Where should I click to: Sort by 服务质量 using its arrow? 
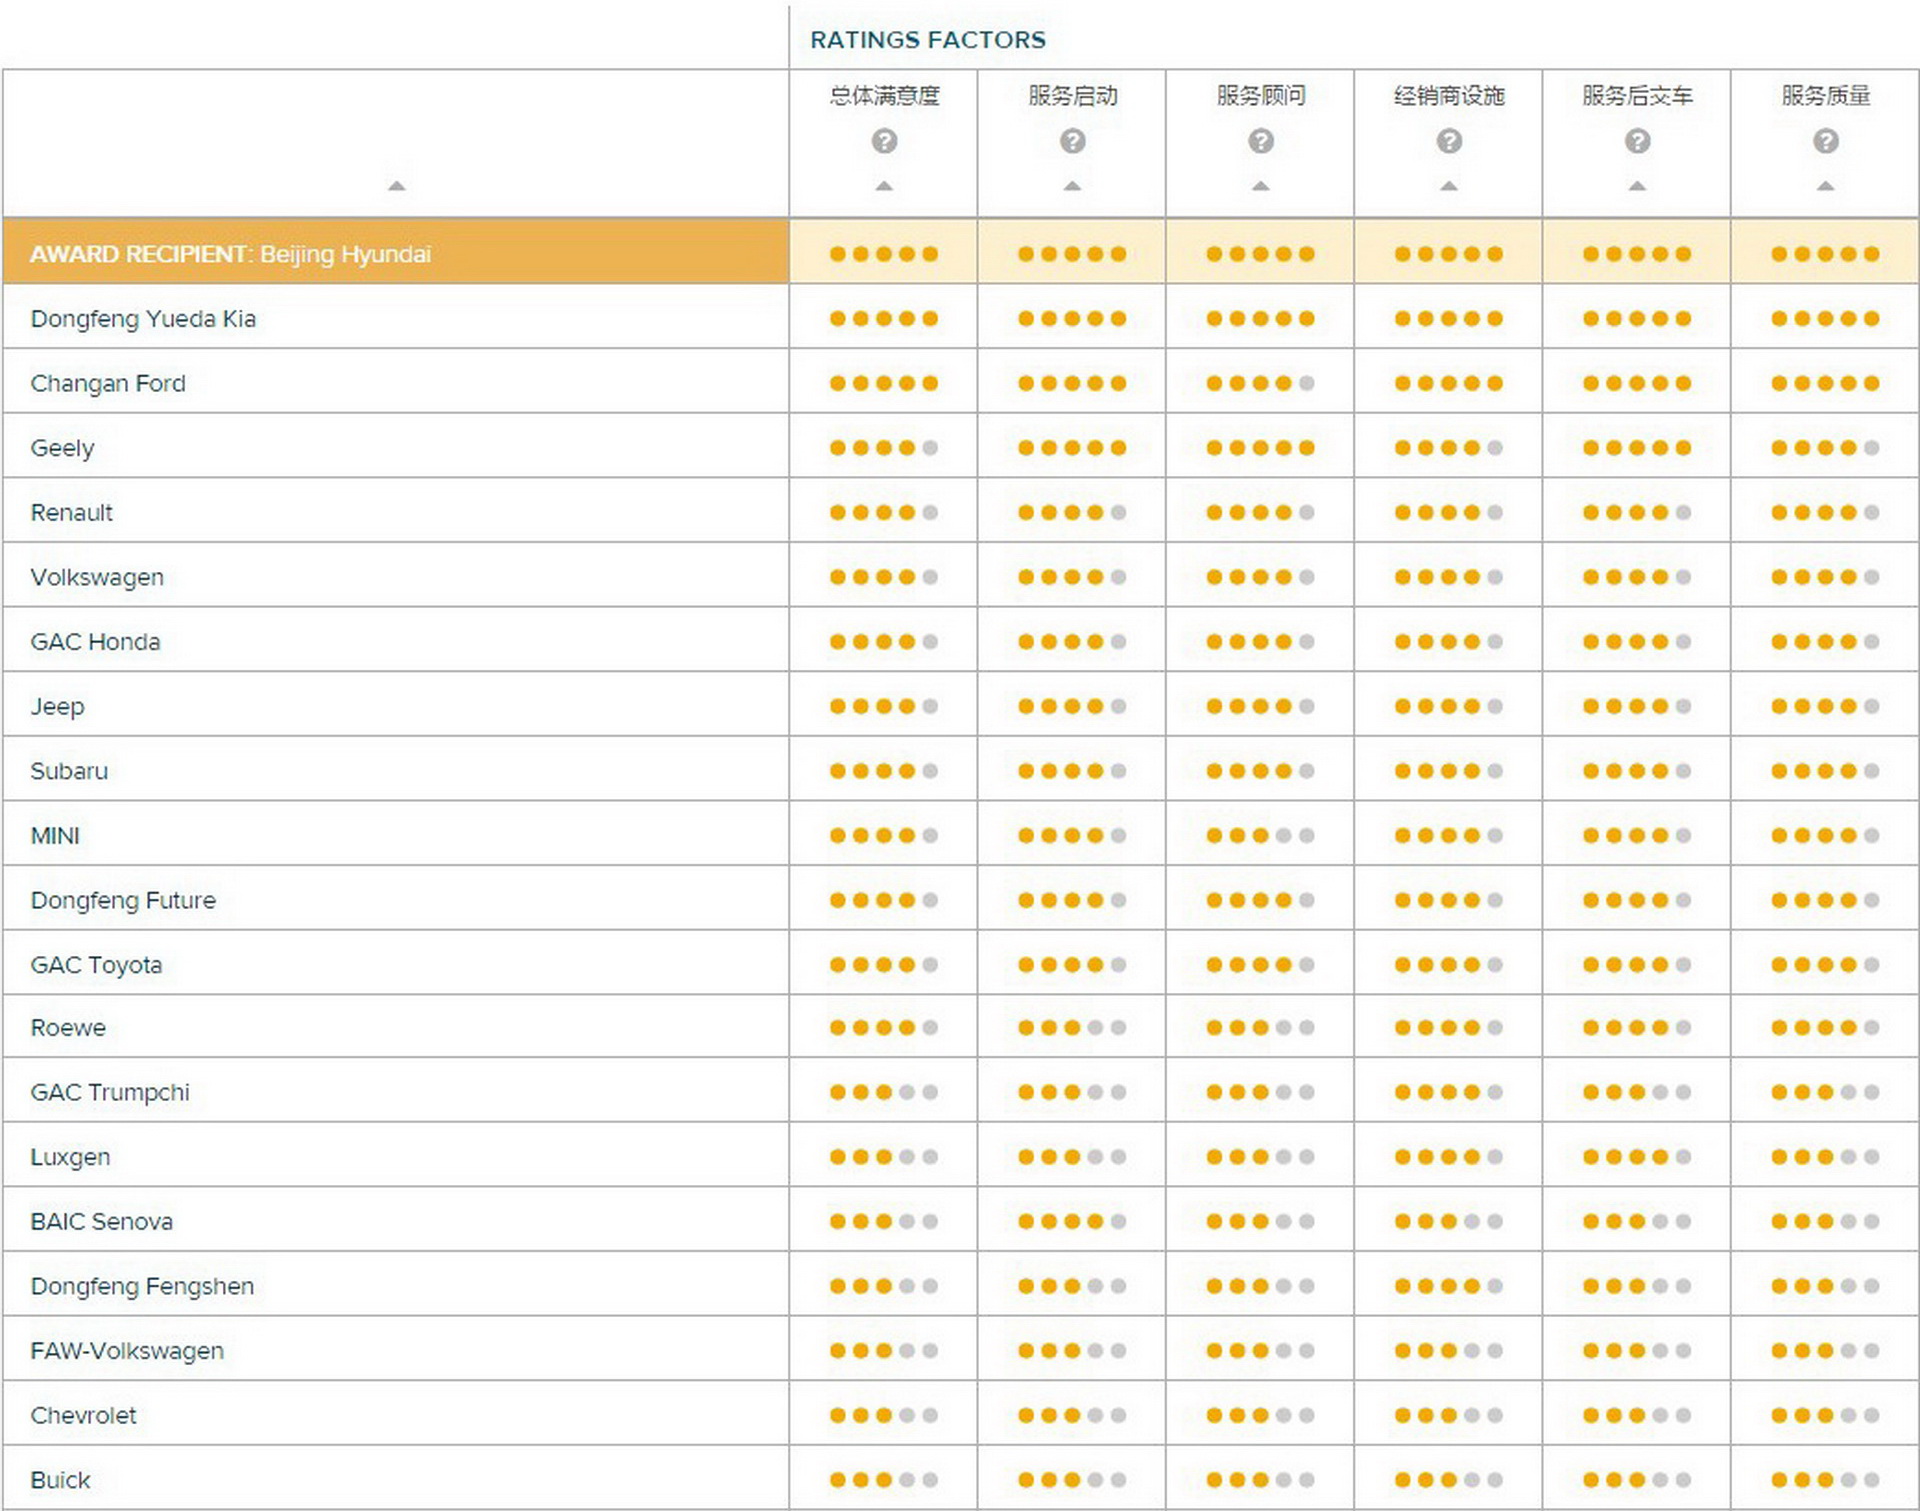(1826, 186)
